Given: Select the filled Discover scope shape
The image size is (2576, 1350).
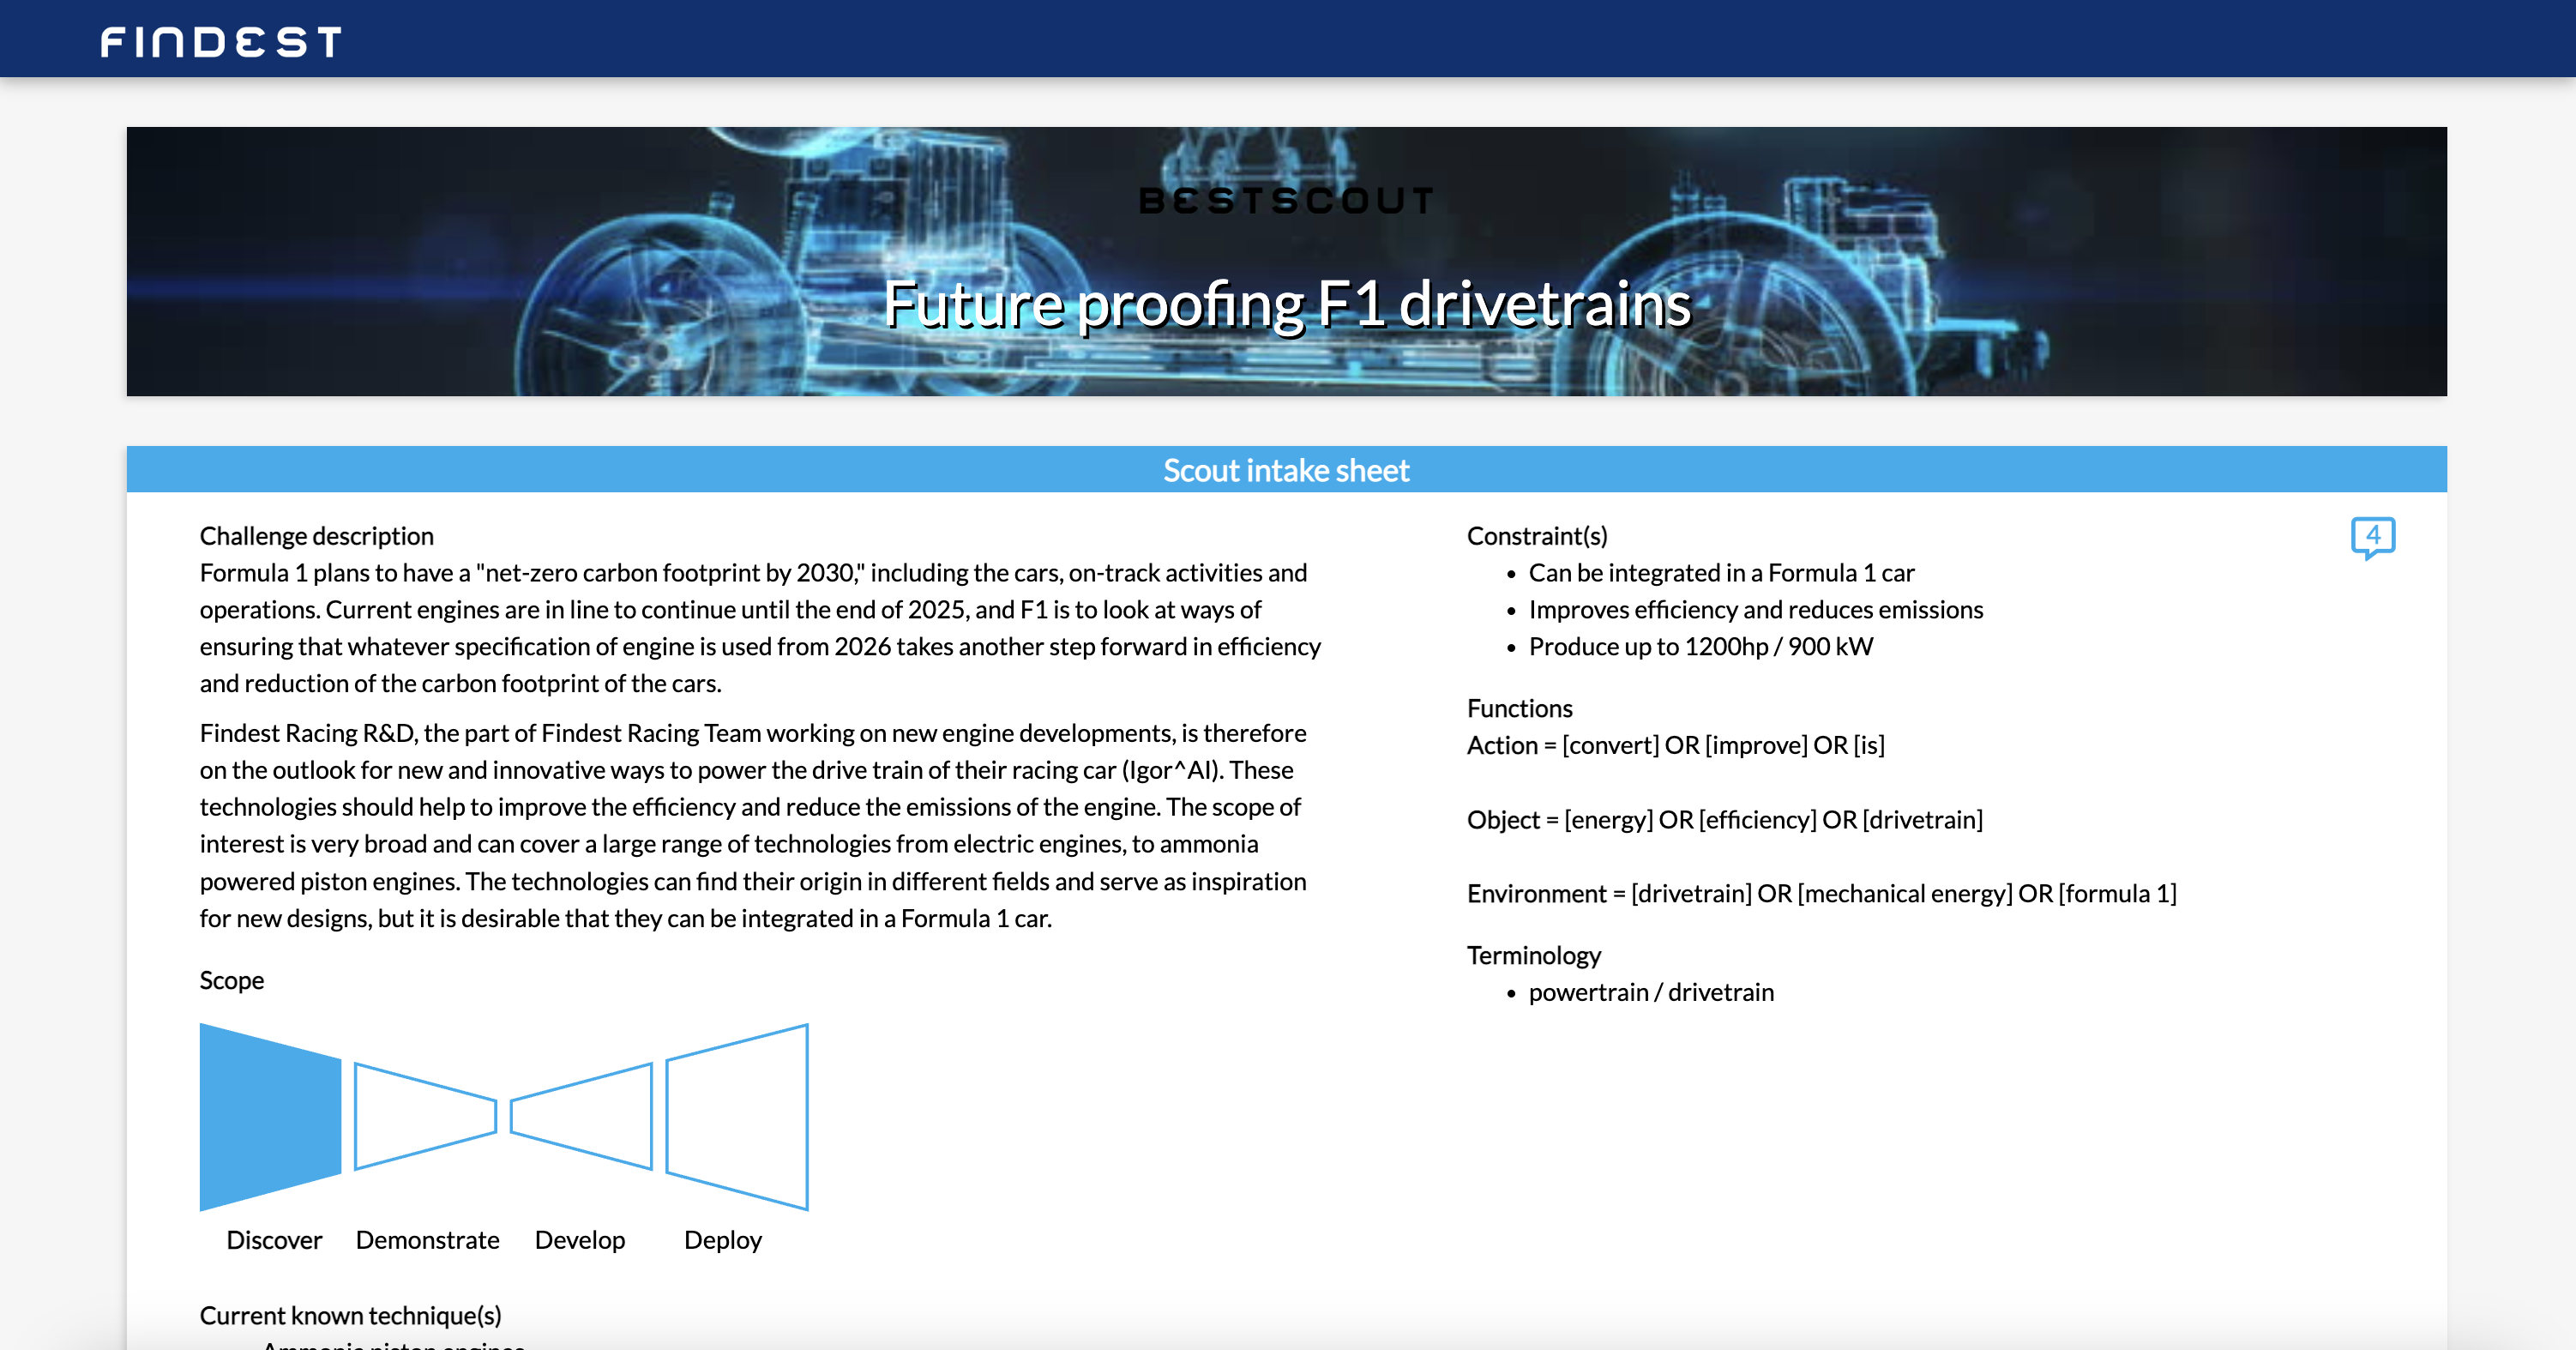Looking at the screenshot, I should click(x=270, y=1116).
